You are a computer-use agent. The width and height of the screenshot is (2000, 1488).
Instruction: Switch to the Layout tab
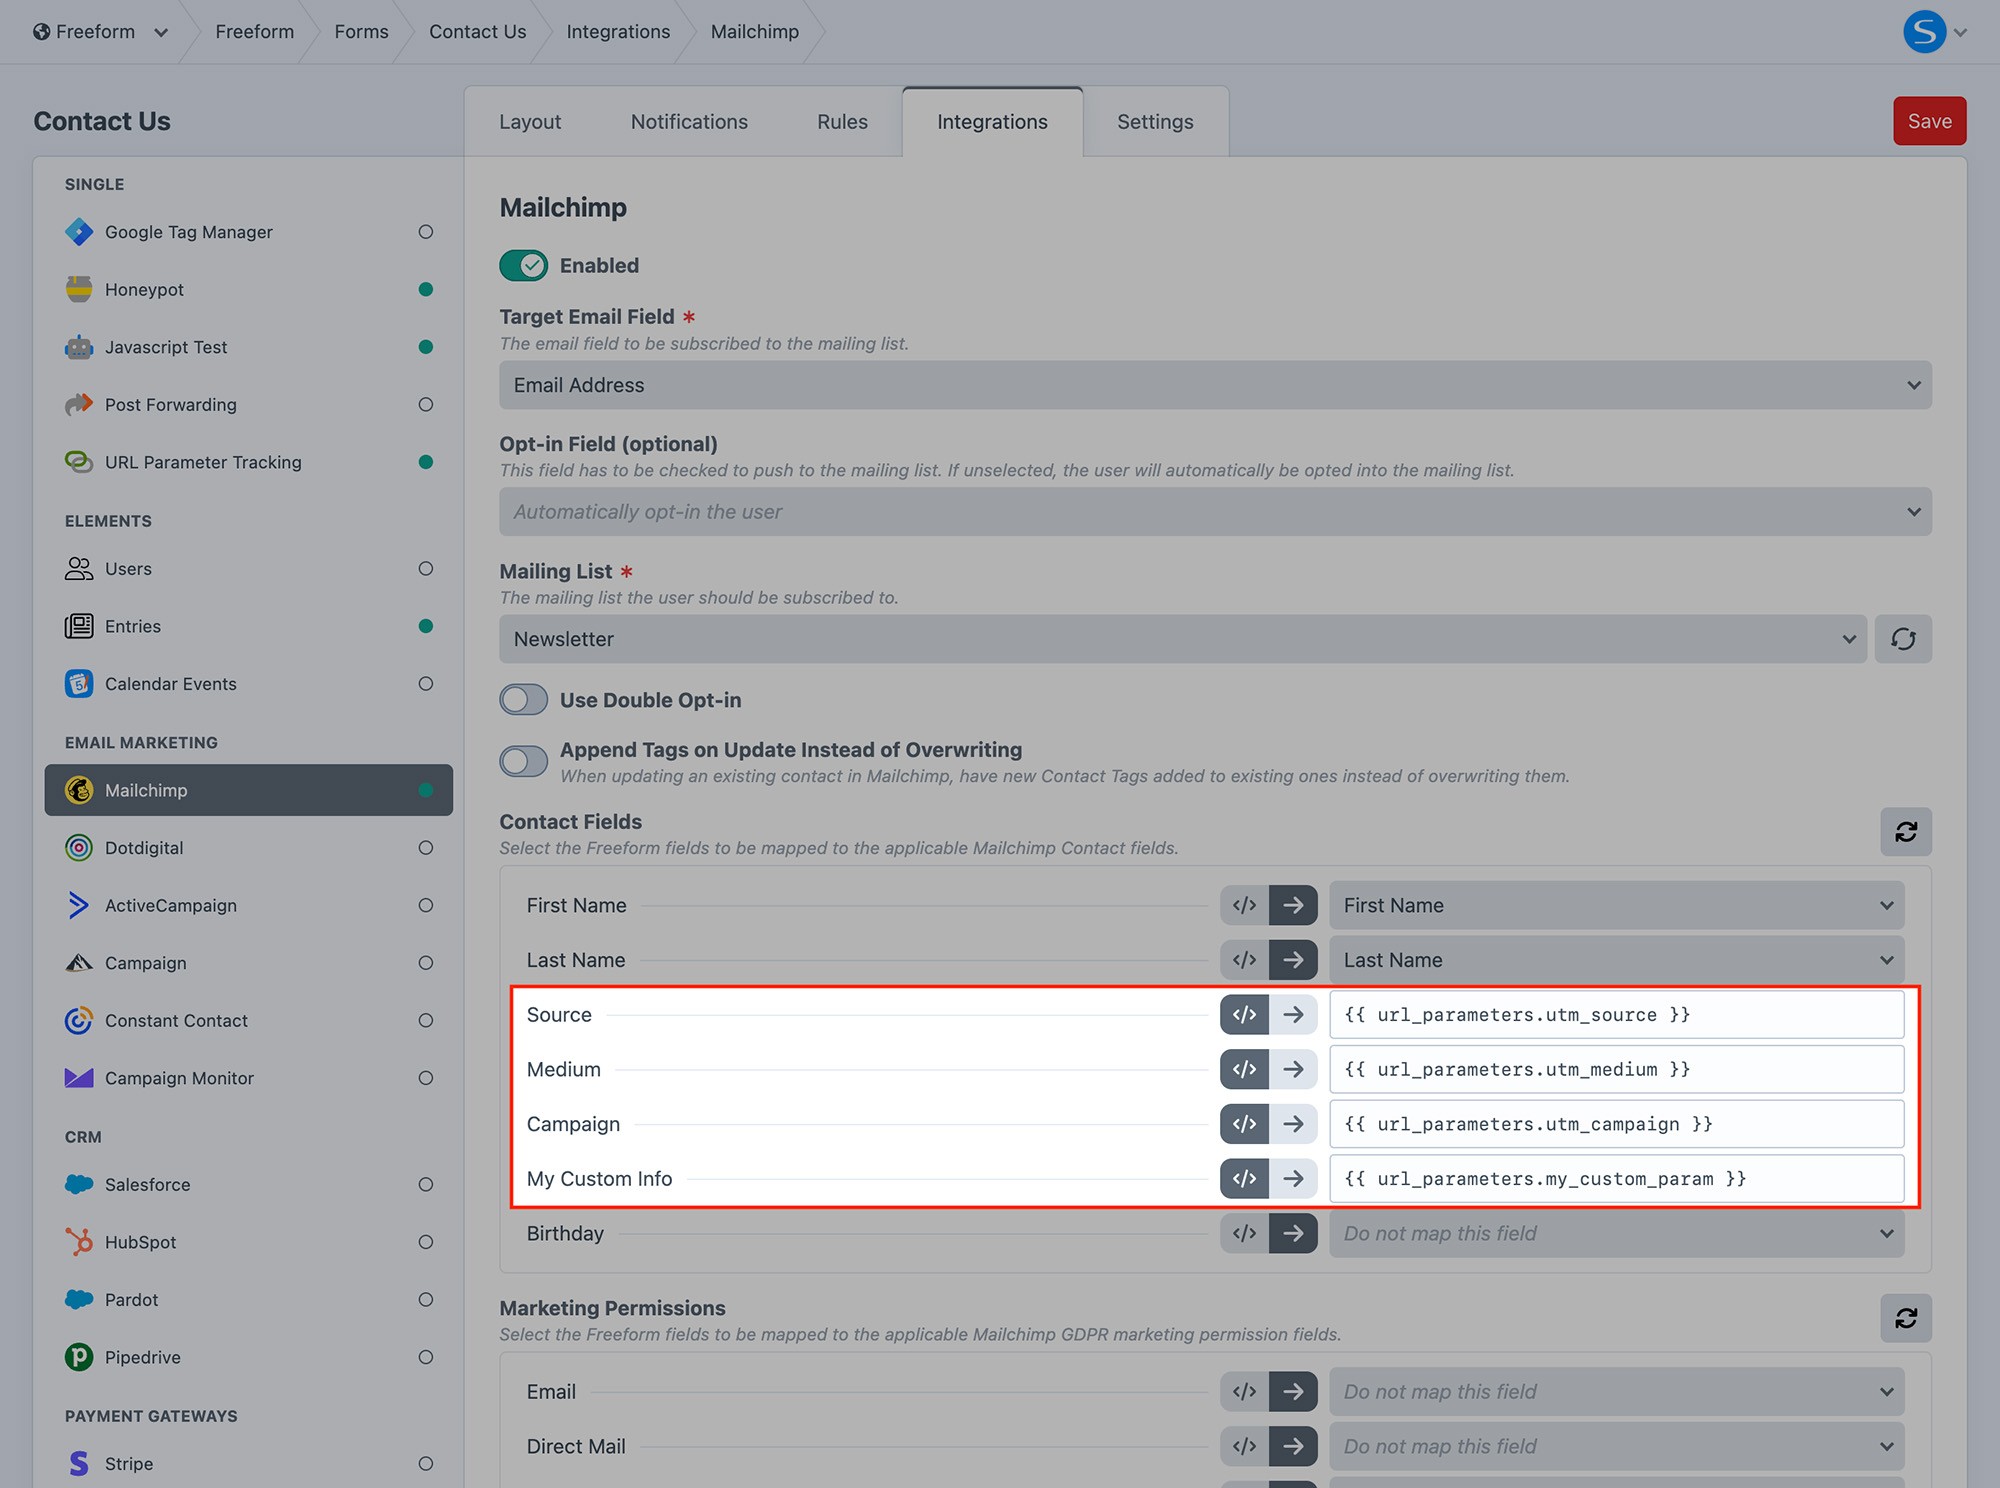[530, 122]
